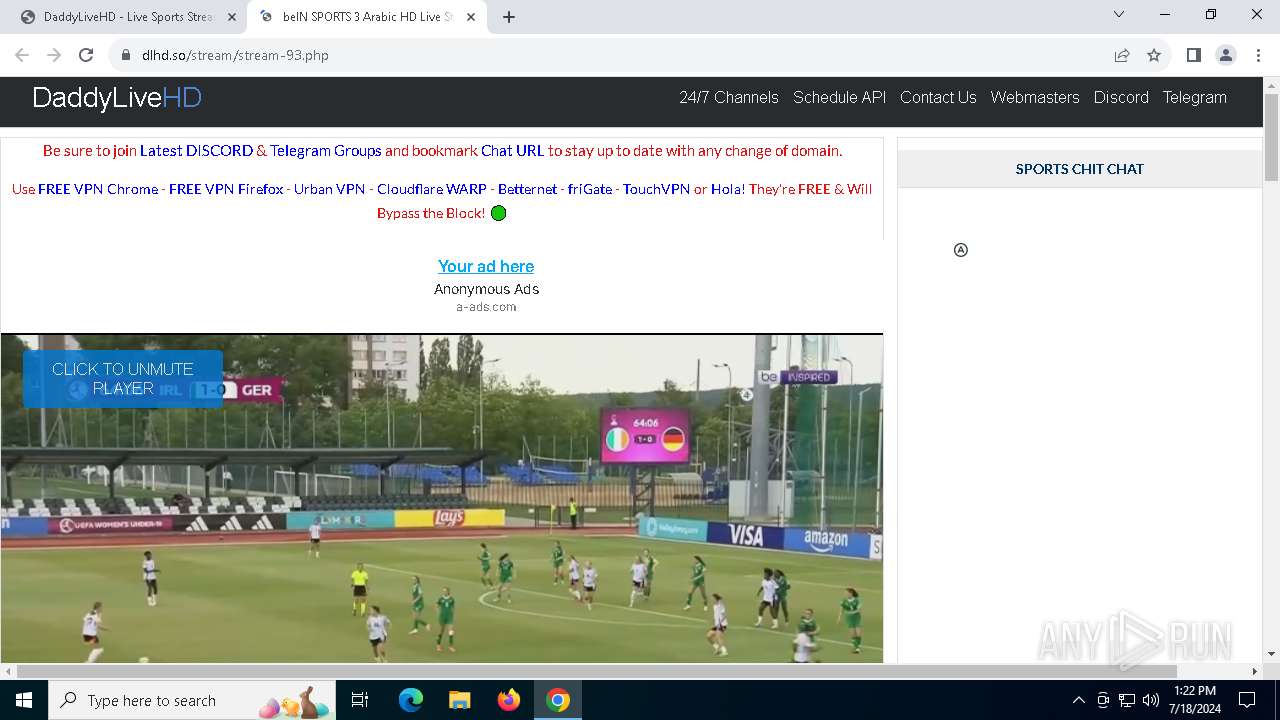Image resolution: width=1280 pixels, height=720 pixels.
Task: Click the browser back arrow
Action: click(x=22, y=55)
